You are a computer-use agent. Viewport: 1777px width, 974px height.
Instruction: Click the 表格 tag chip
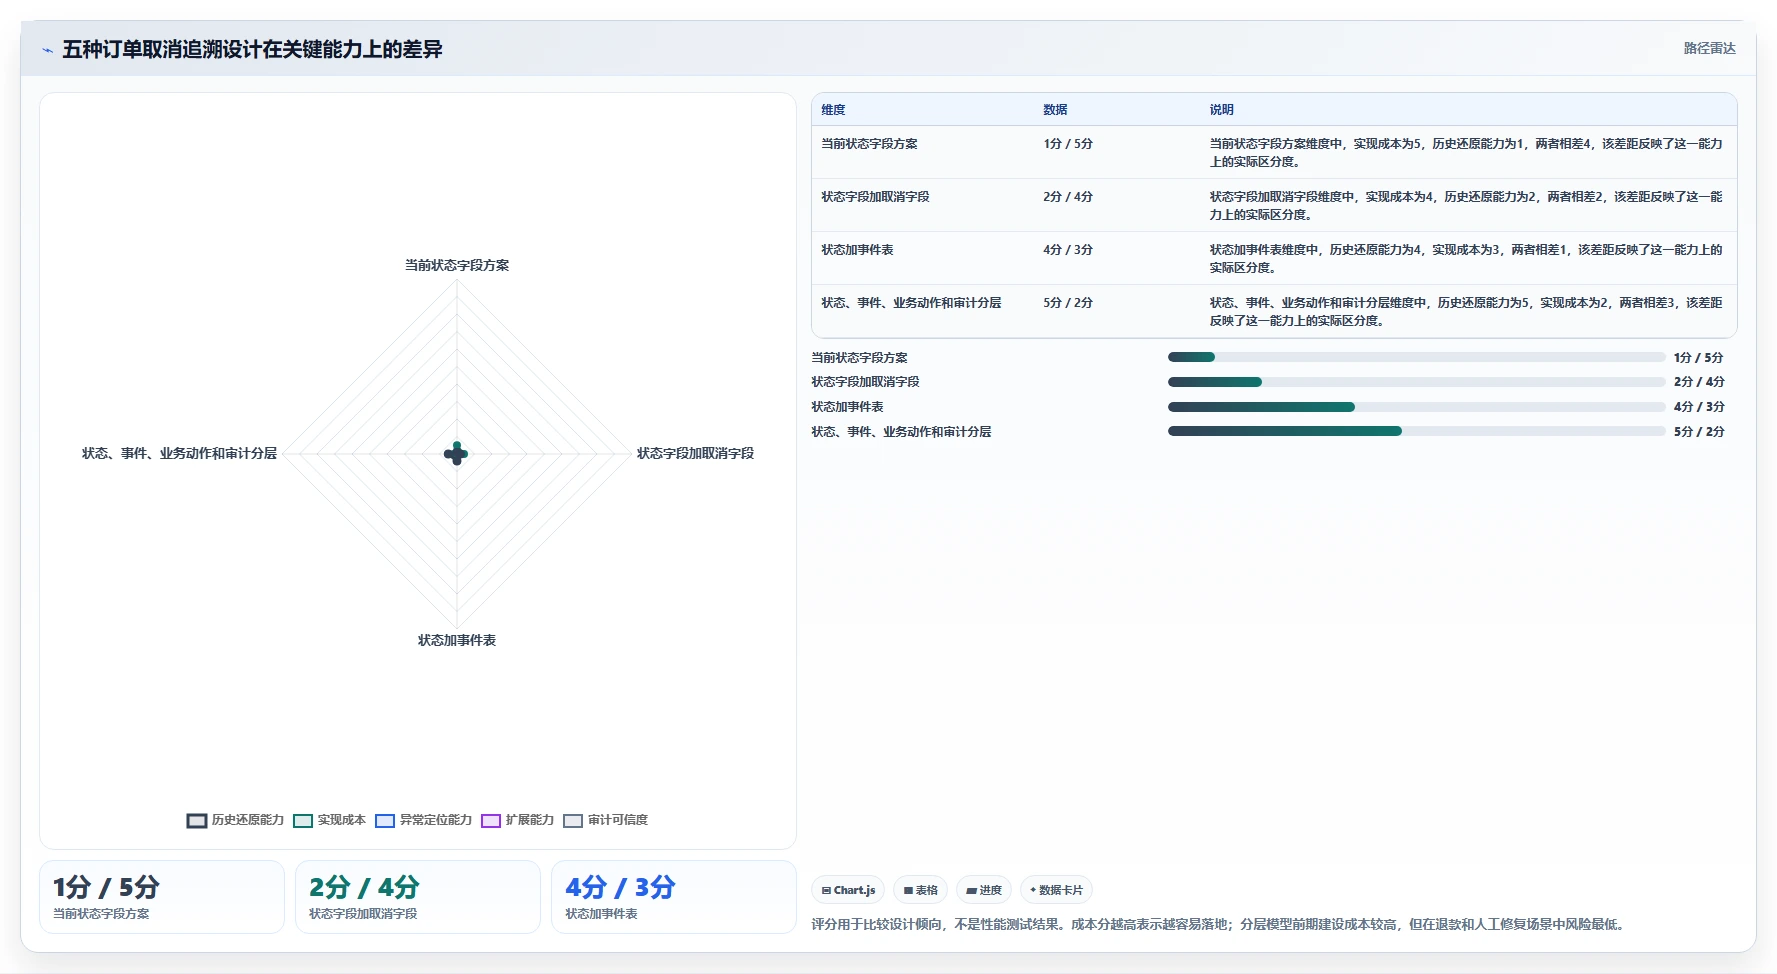(x=920, y=890)
